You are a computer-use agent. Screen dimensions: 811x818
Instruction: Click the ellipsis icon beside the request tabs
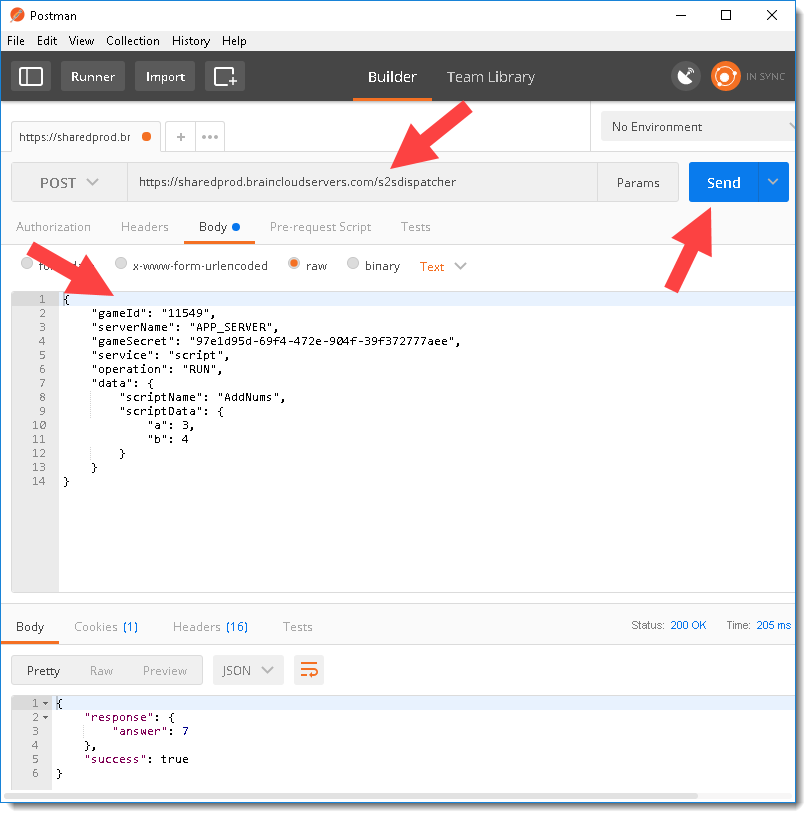pos(209,137)
